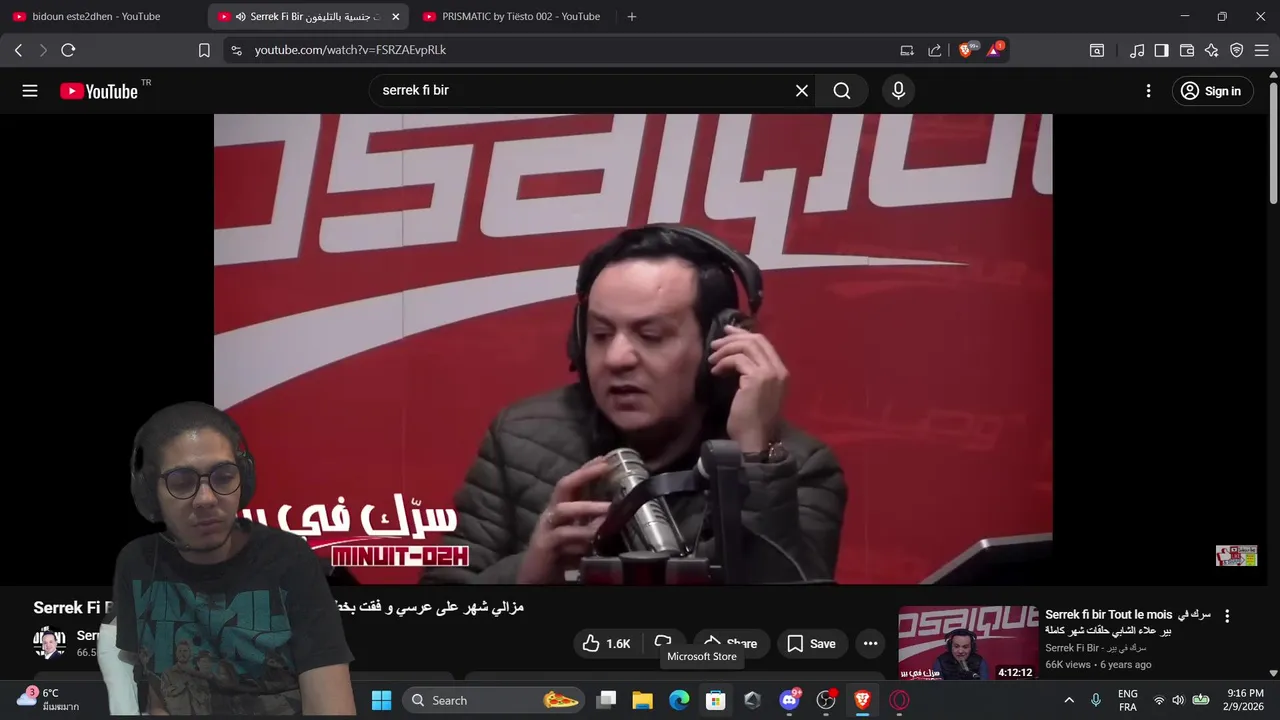
Task: Go back in browser
Action: click(18, 50)
